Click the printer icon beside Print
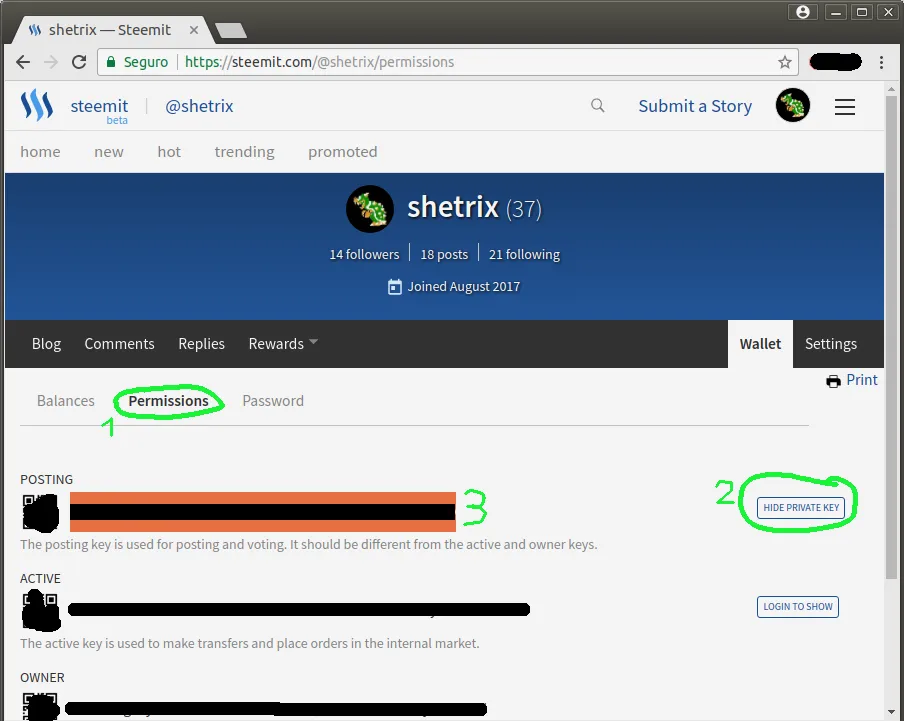The width and height of the screenshot is (904, 721). coord(833,381)
